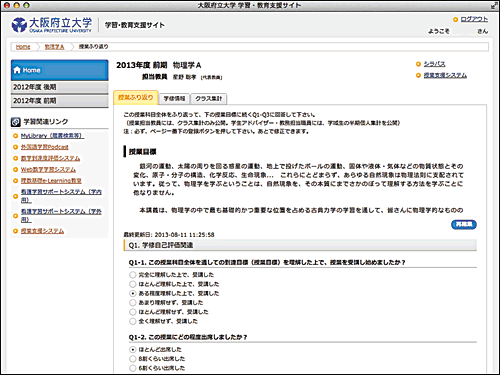Viewport: 500px width, 375px height.
Task: Go to Home in the breadcrumb
Action: coord(23,47)
